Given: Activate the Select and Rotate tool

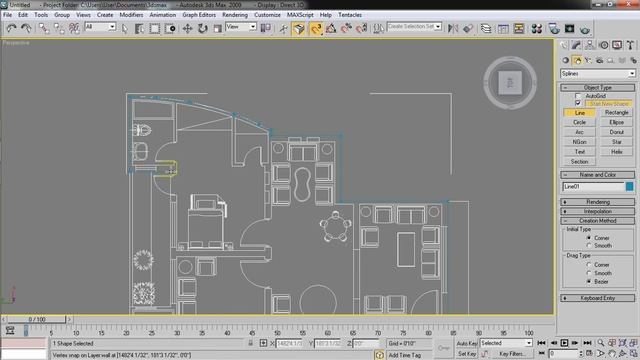Looking at the screenshot, I should coord(202,28).
